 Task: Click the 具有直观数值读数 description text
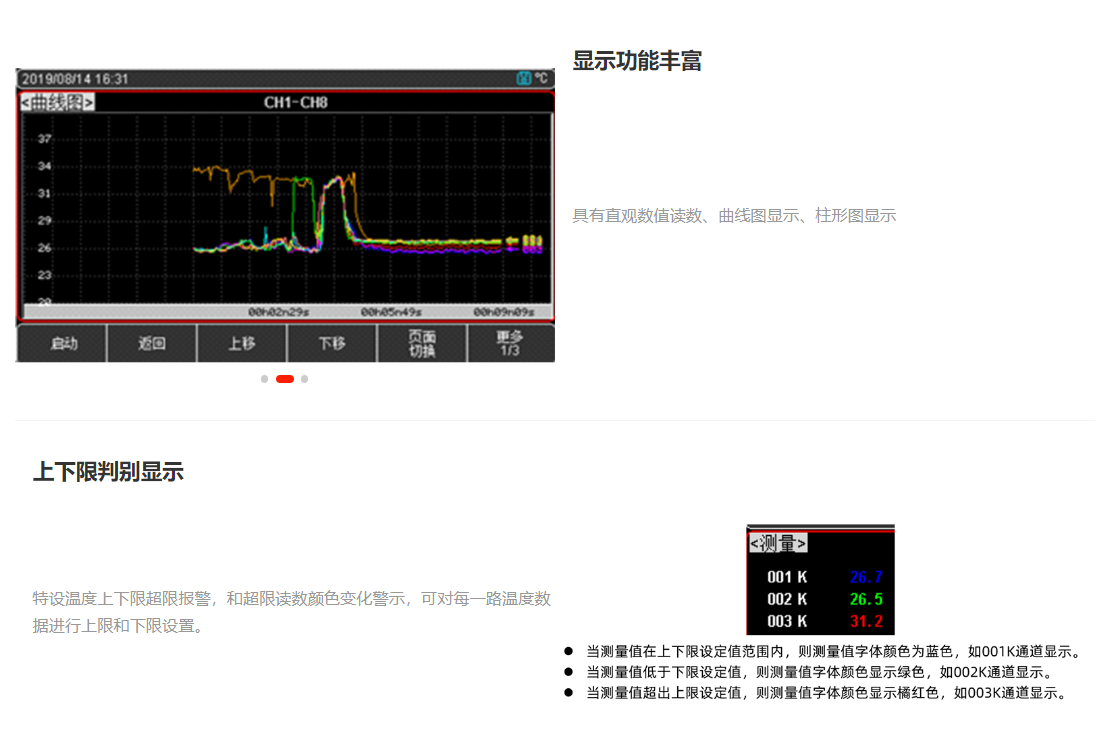coord(734,215)
